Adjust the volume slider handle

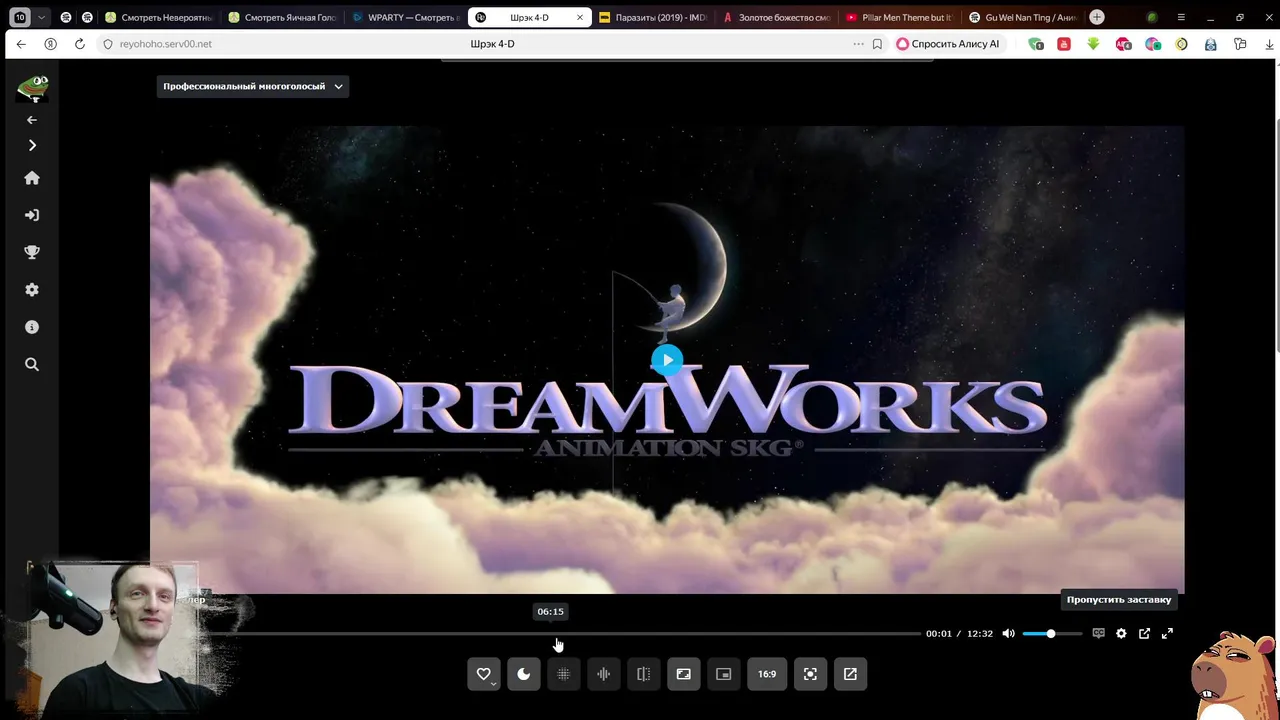pos(1051,633)
